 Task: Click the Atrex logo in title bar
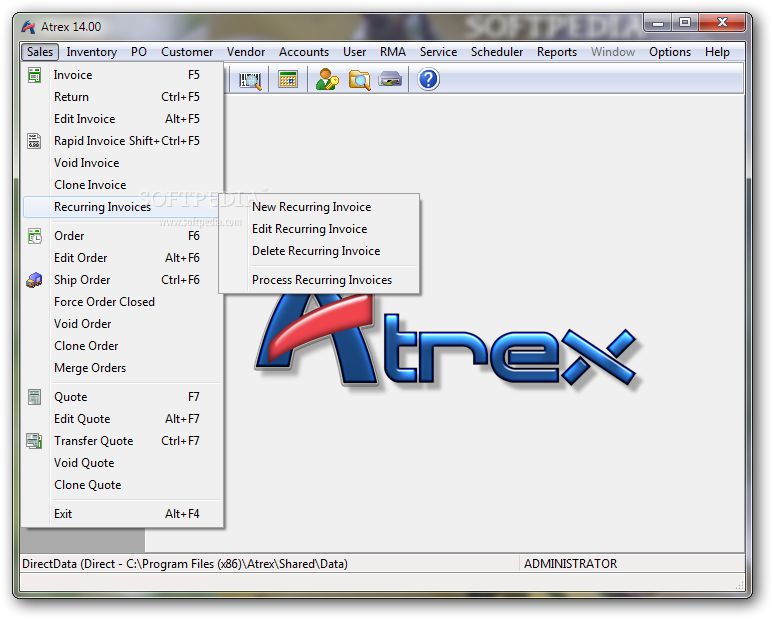29,27
